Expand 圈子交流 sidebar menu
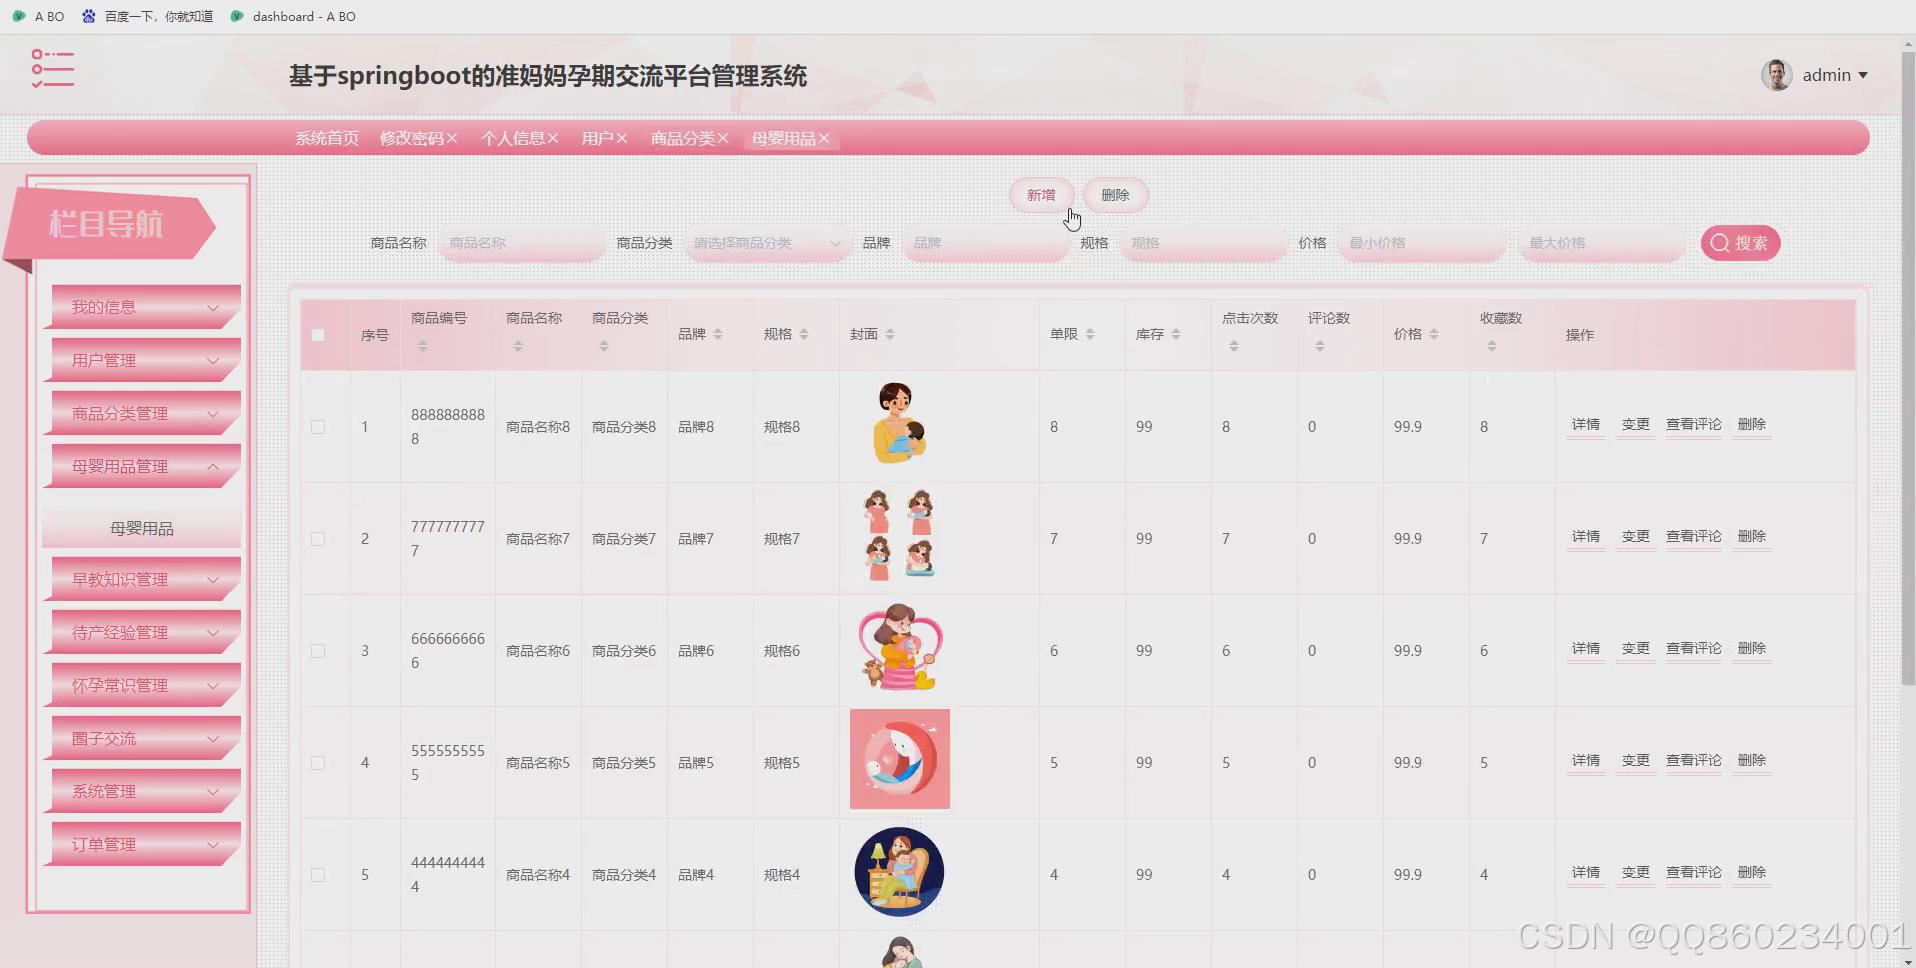Image resolution: width=1916 pixels, height=968 pixels. point(141,738)
